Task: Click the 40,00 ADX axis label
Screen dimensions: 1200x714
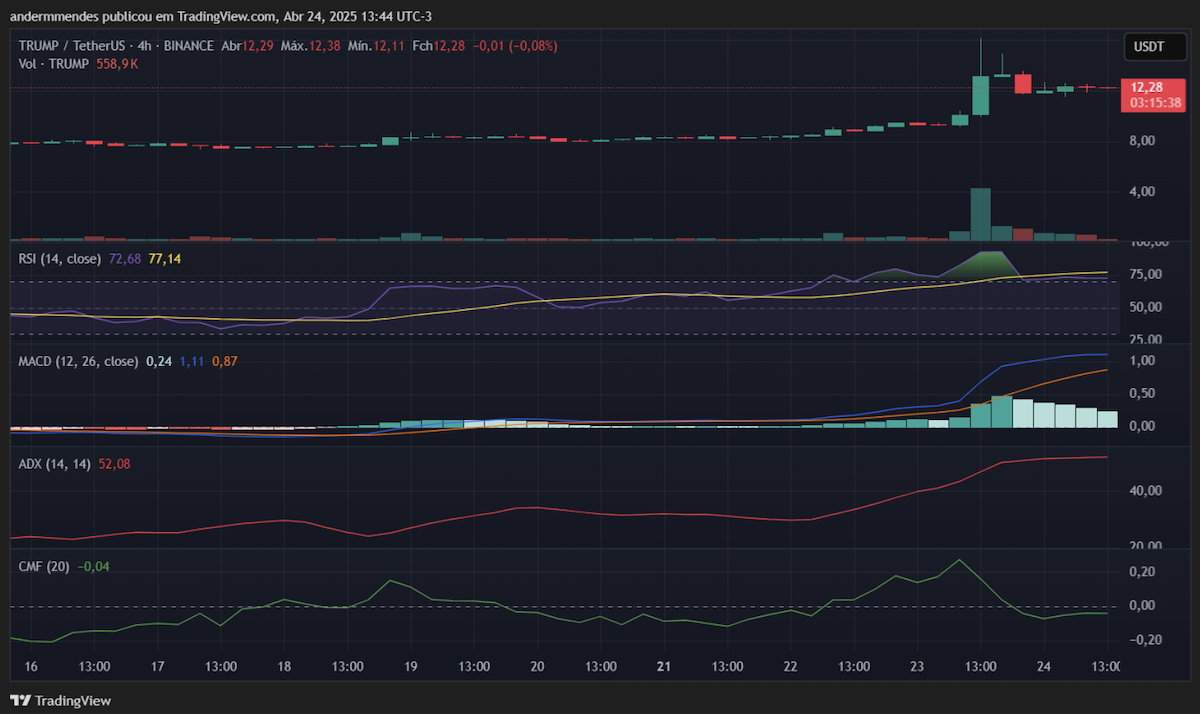Action: (1145, 491)
